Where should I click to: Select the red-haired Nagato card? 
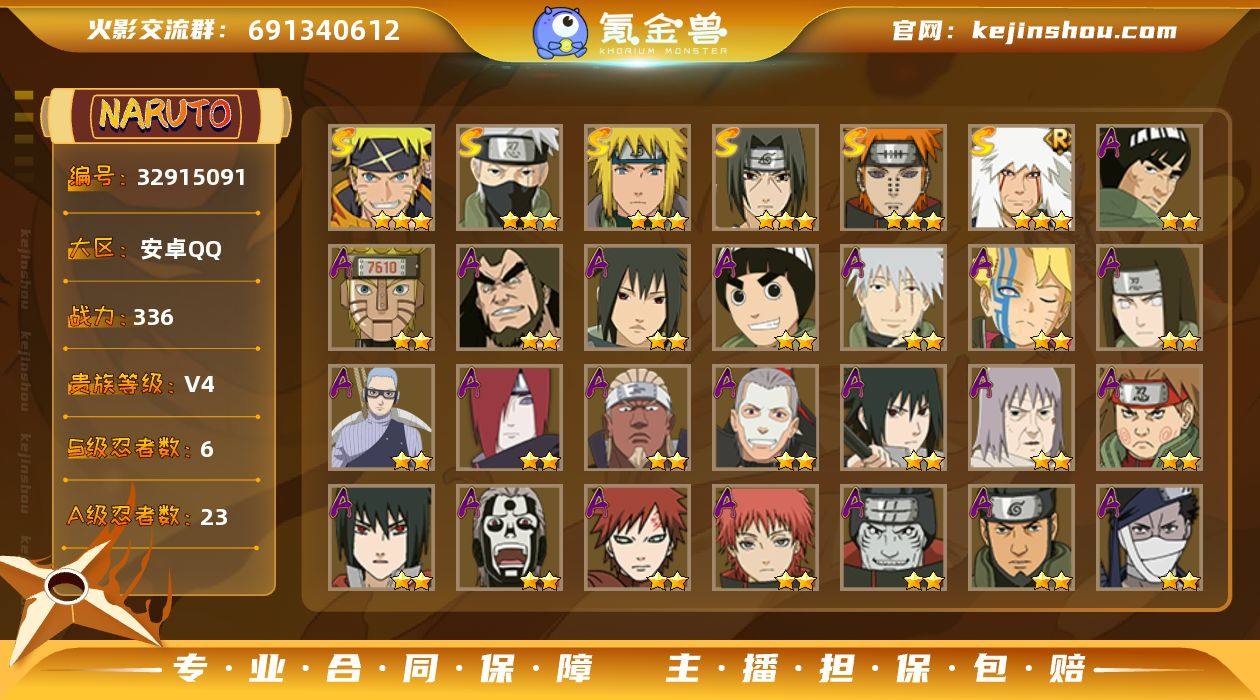510,418
